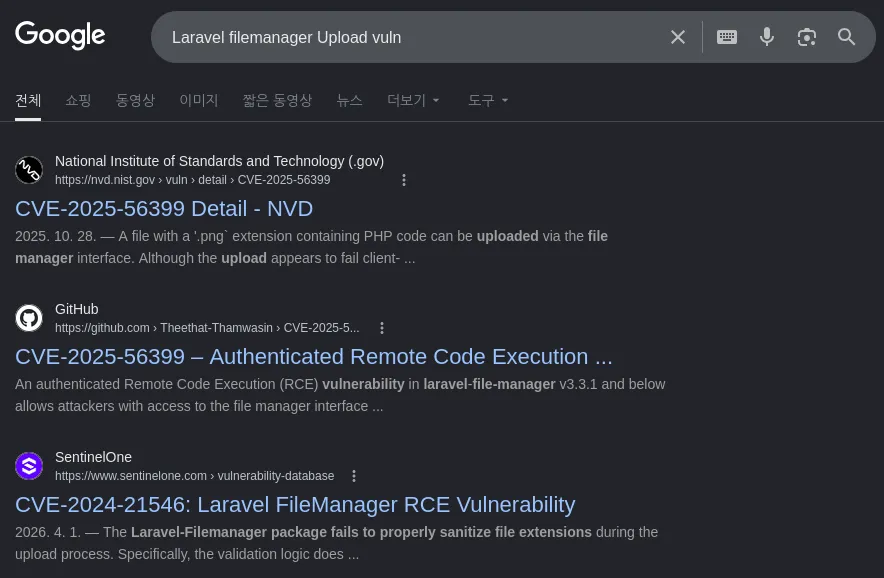Expand the 더보기 dropdown
The width and height of the screenshot is (884, 578).
pos(413,100)
